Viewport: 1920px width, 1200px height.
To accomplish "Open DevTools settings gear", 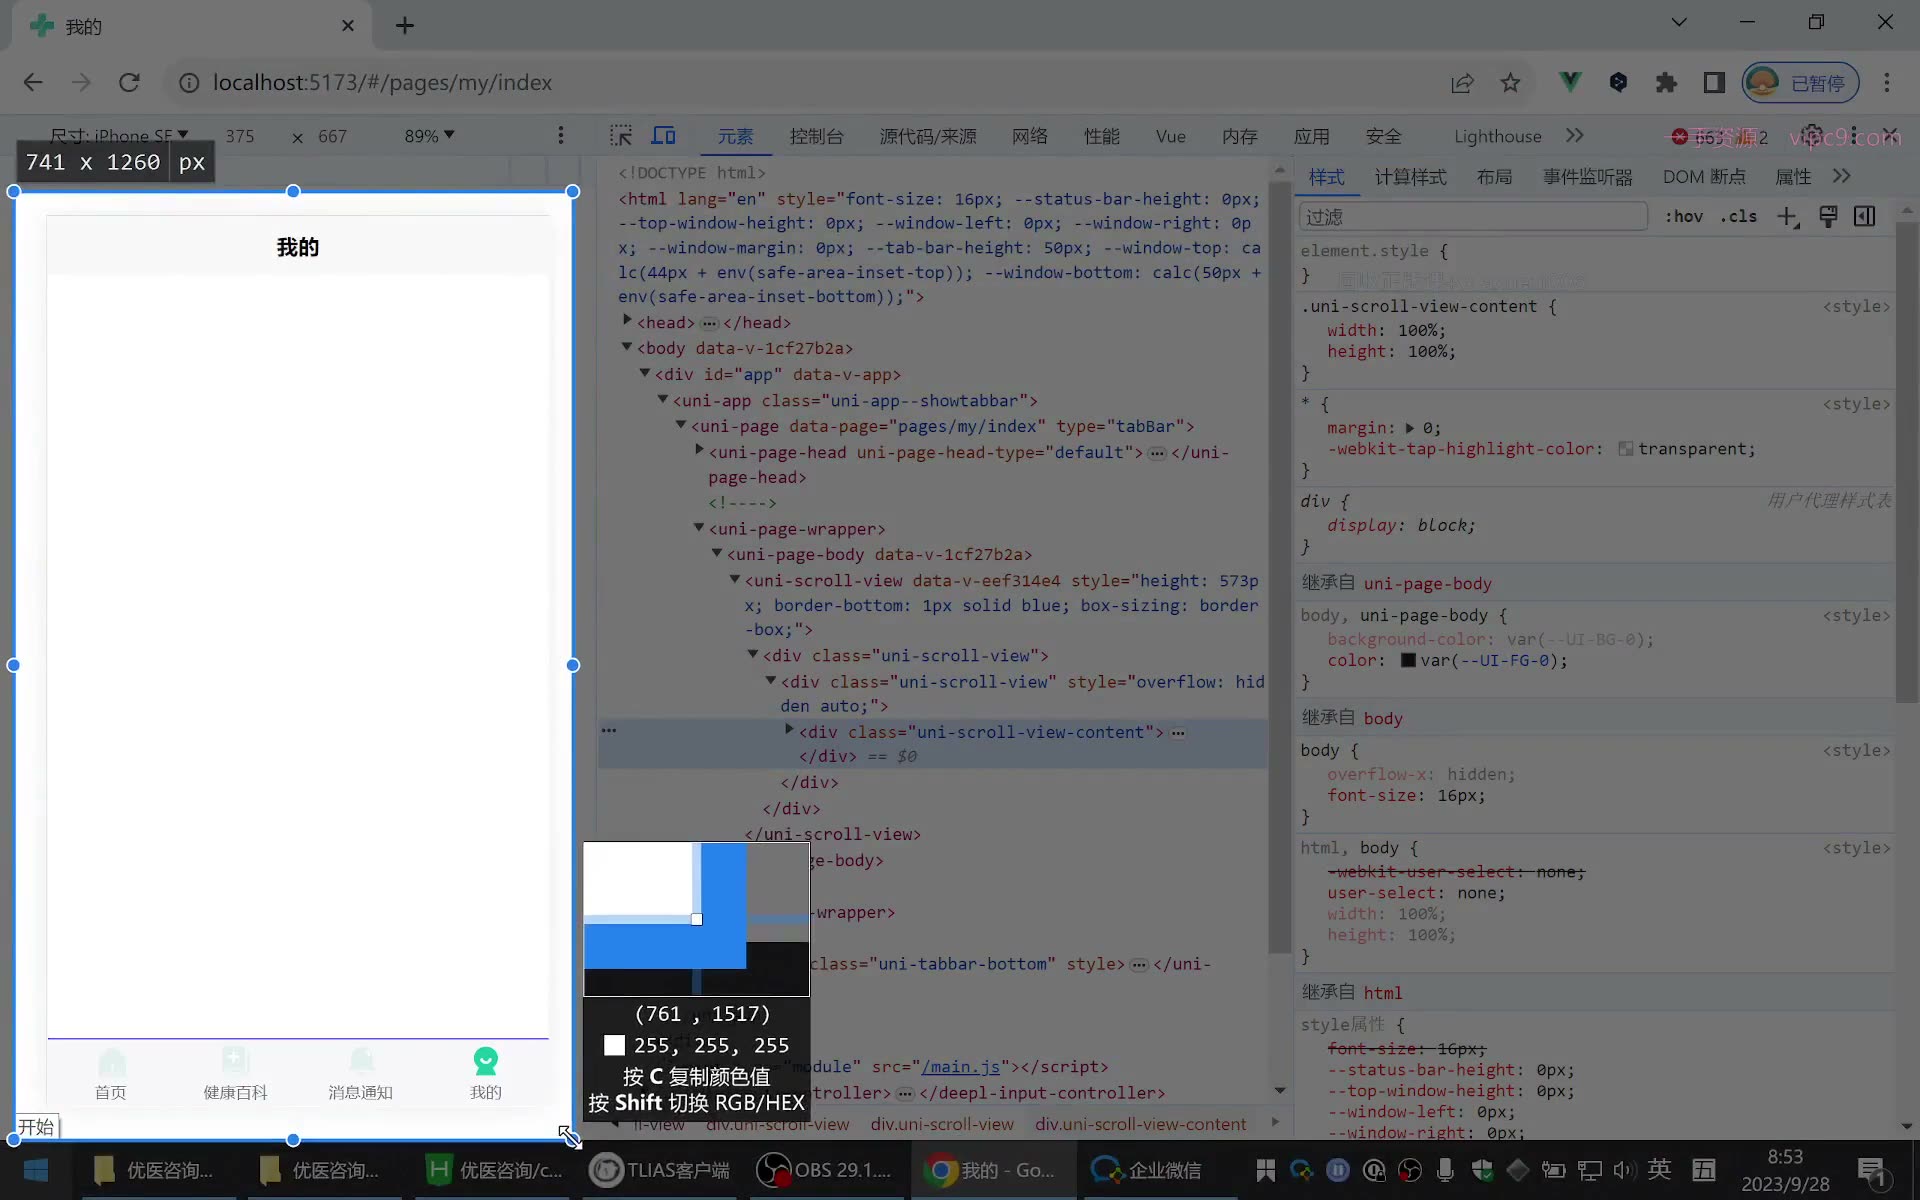I will point(1811,136).
